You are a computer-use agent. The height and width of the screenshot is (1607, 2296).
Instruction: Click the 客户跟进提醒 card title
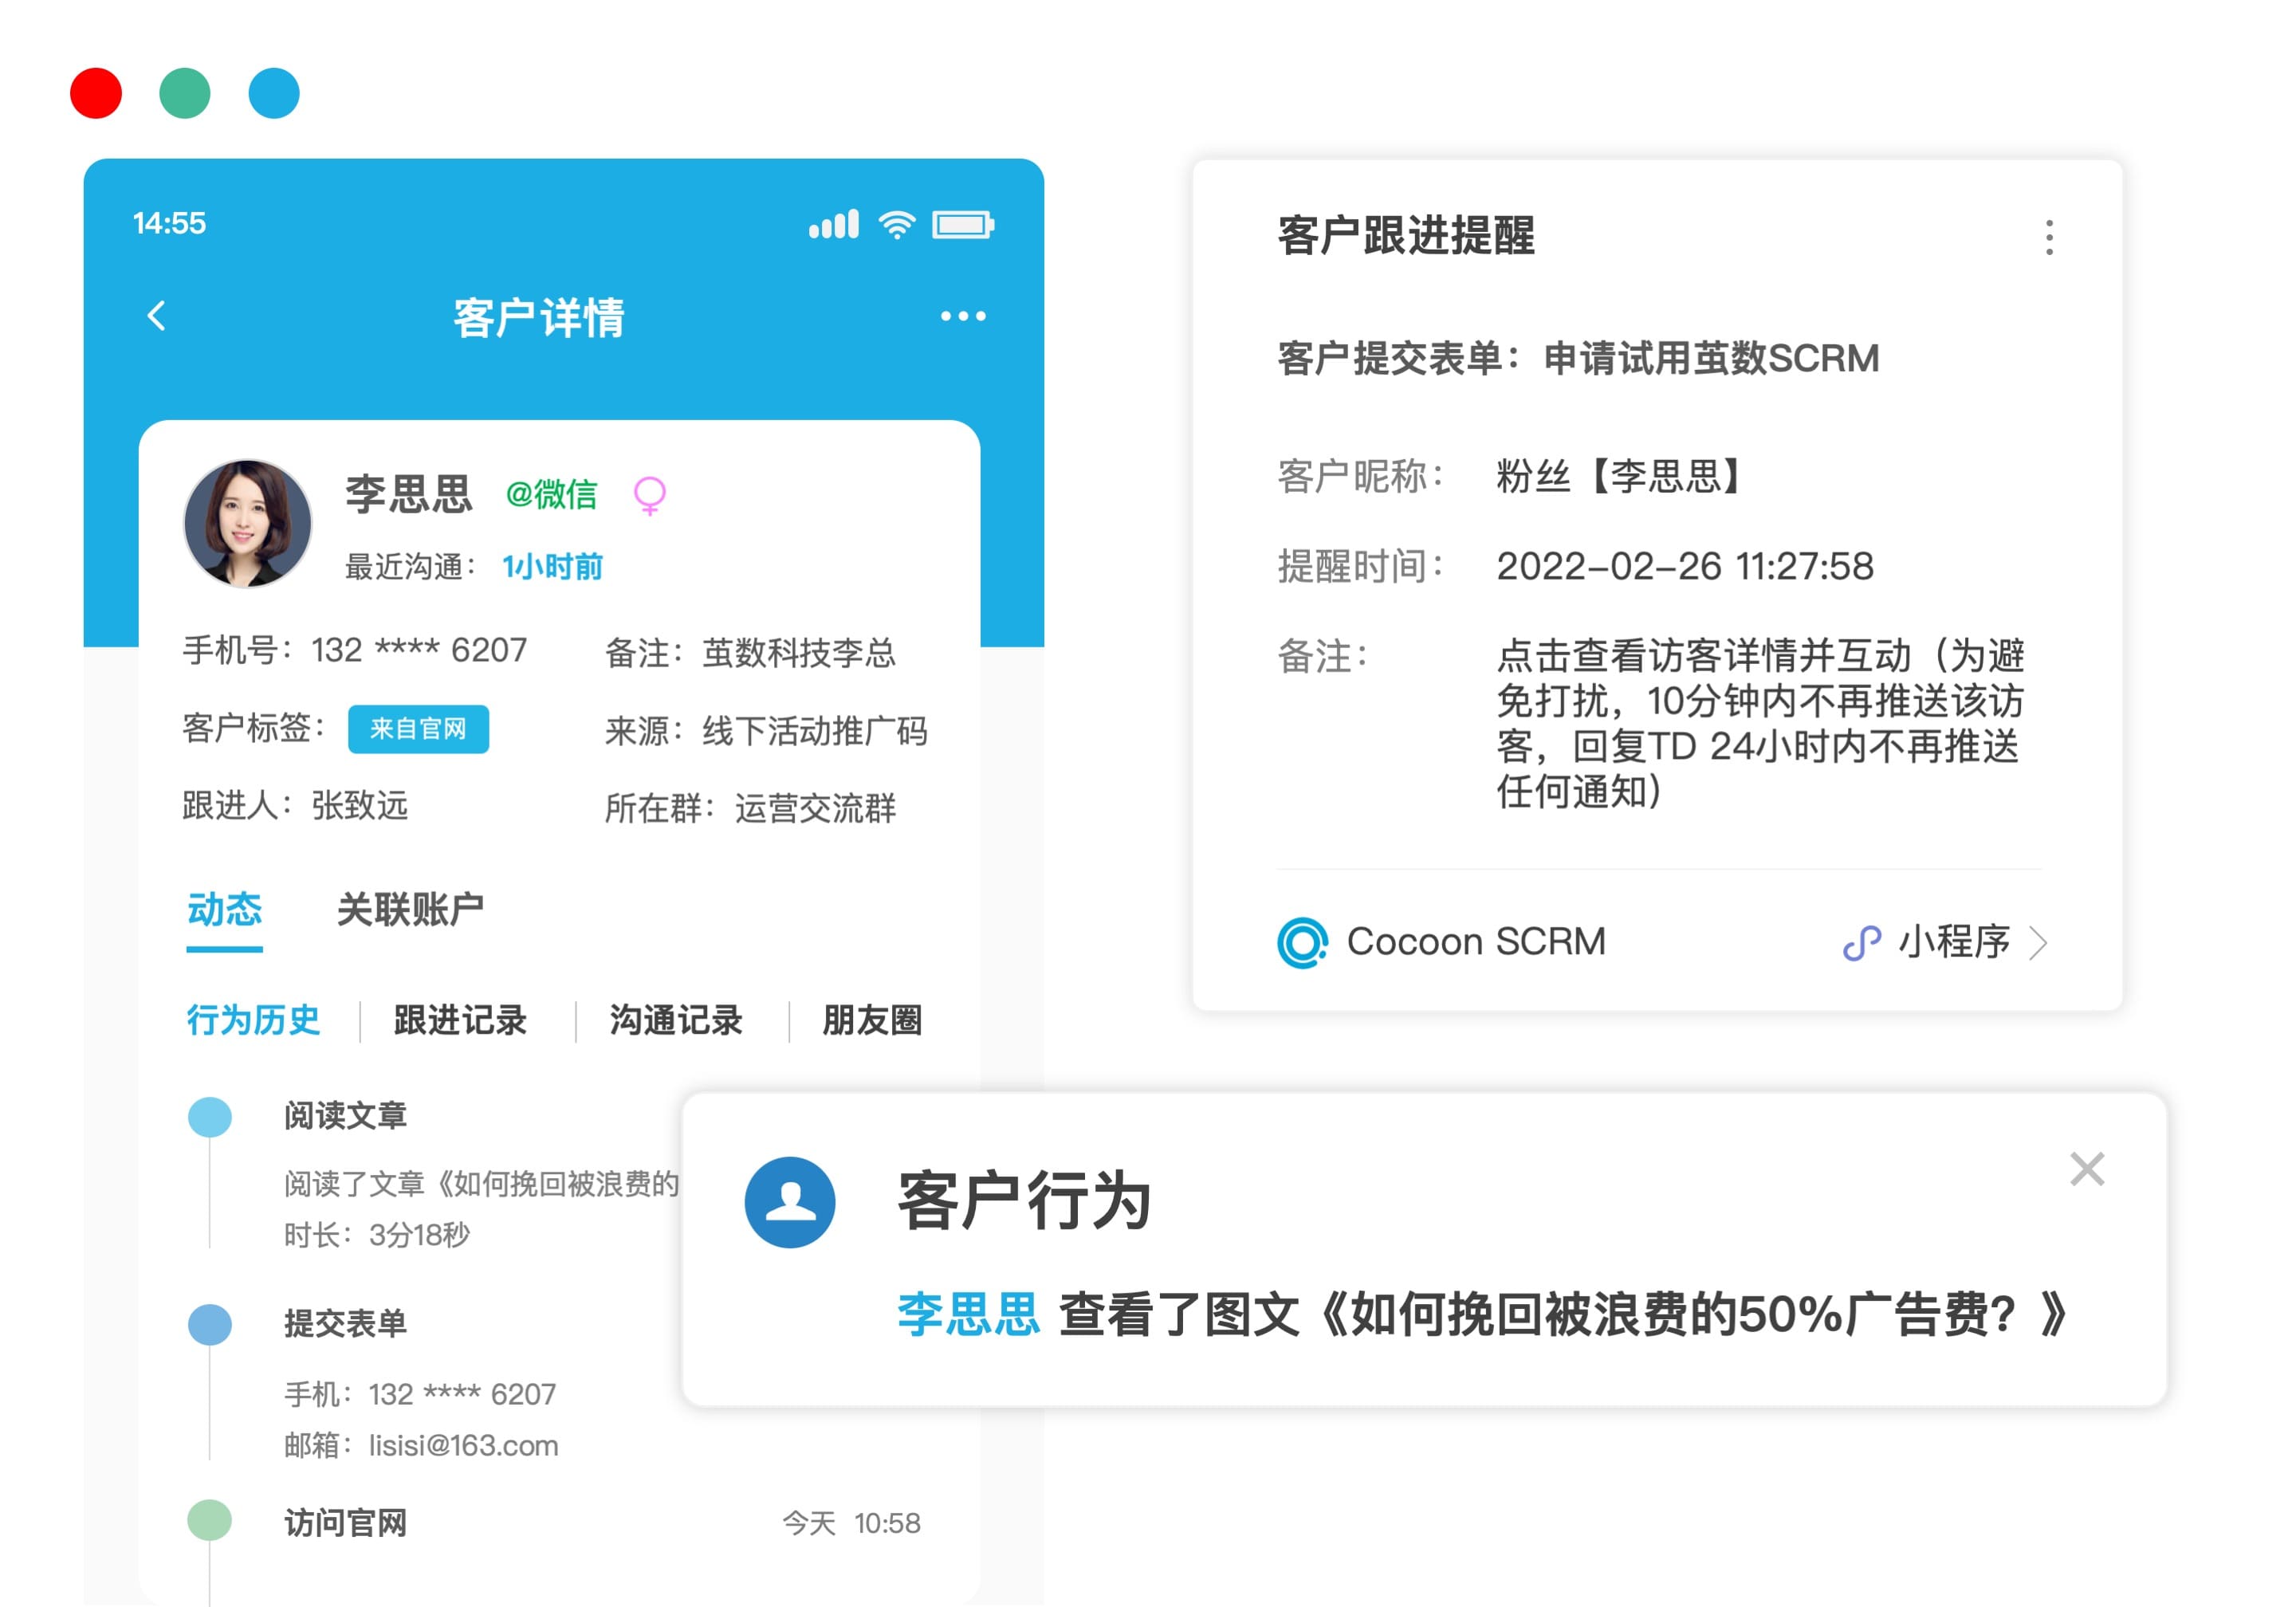[x=1406, y=236]
